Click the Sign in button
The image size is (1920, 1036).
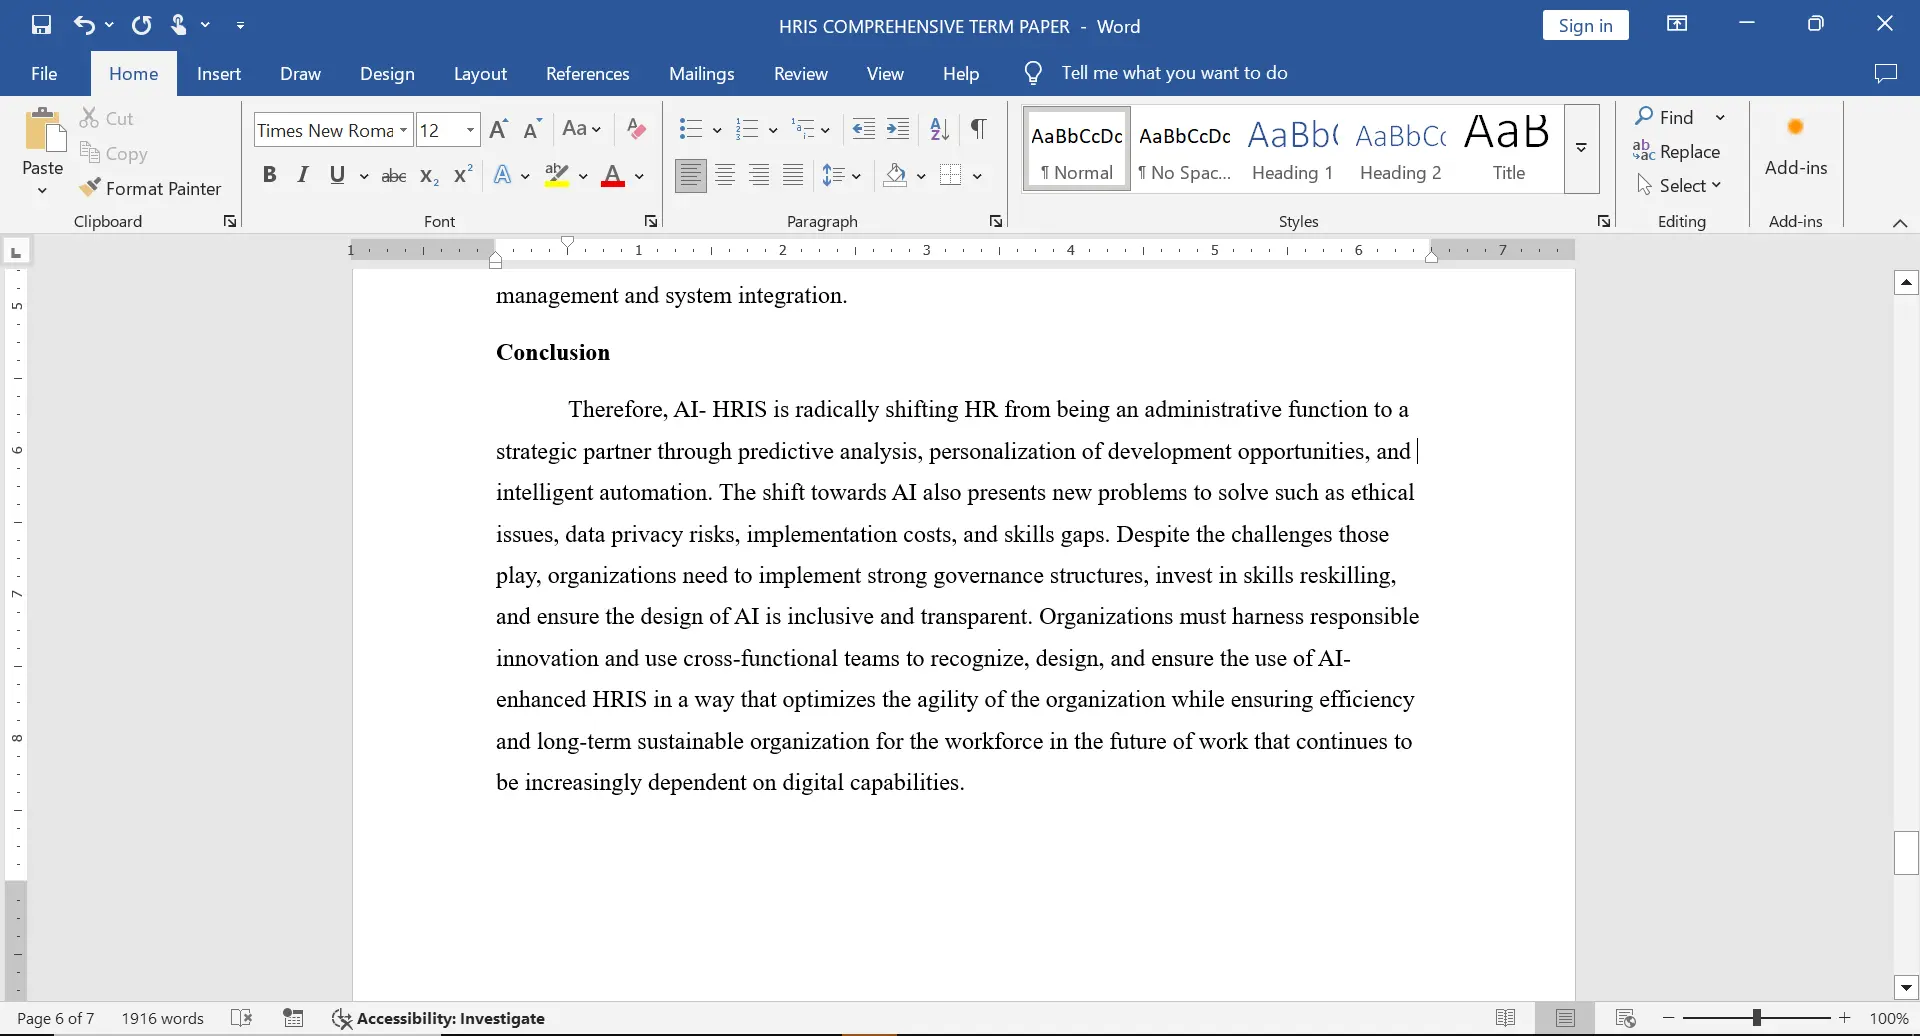click(1586, 25)
